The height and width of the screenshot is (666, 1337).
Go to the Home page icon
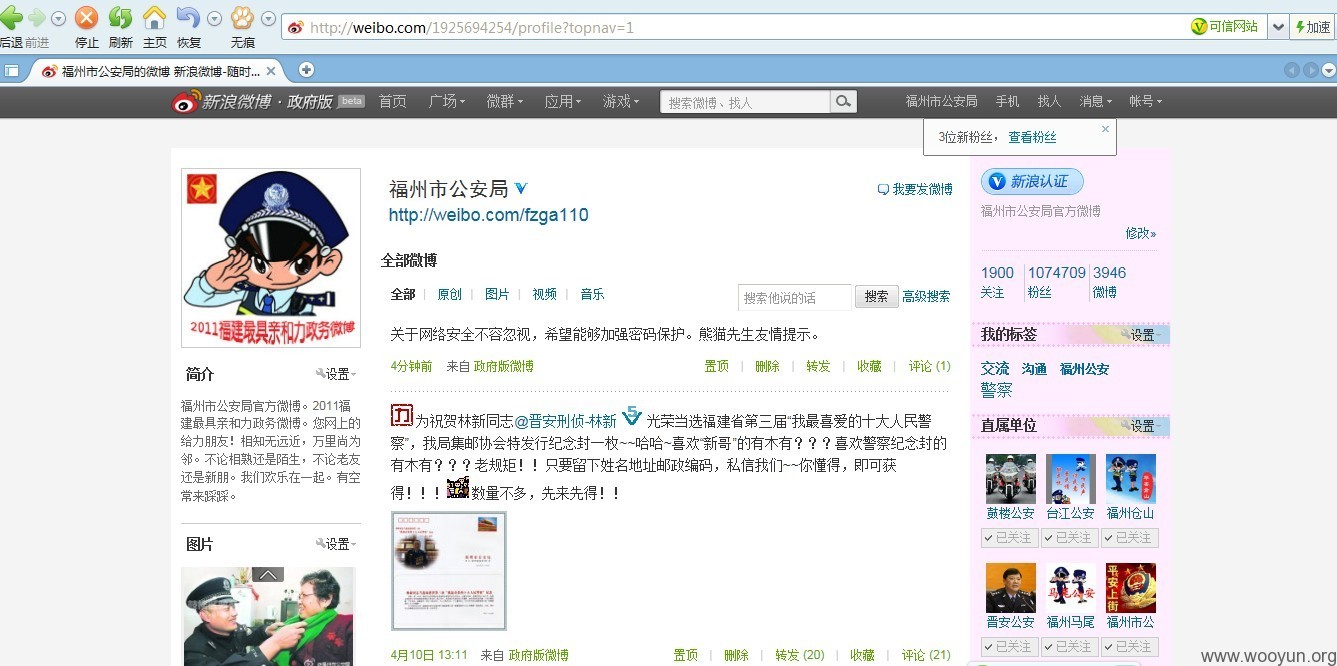pos(154,18)
